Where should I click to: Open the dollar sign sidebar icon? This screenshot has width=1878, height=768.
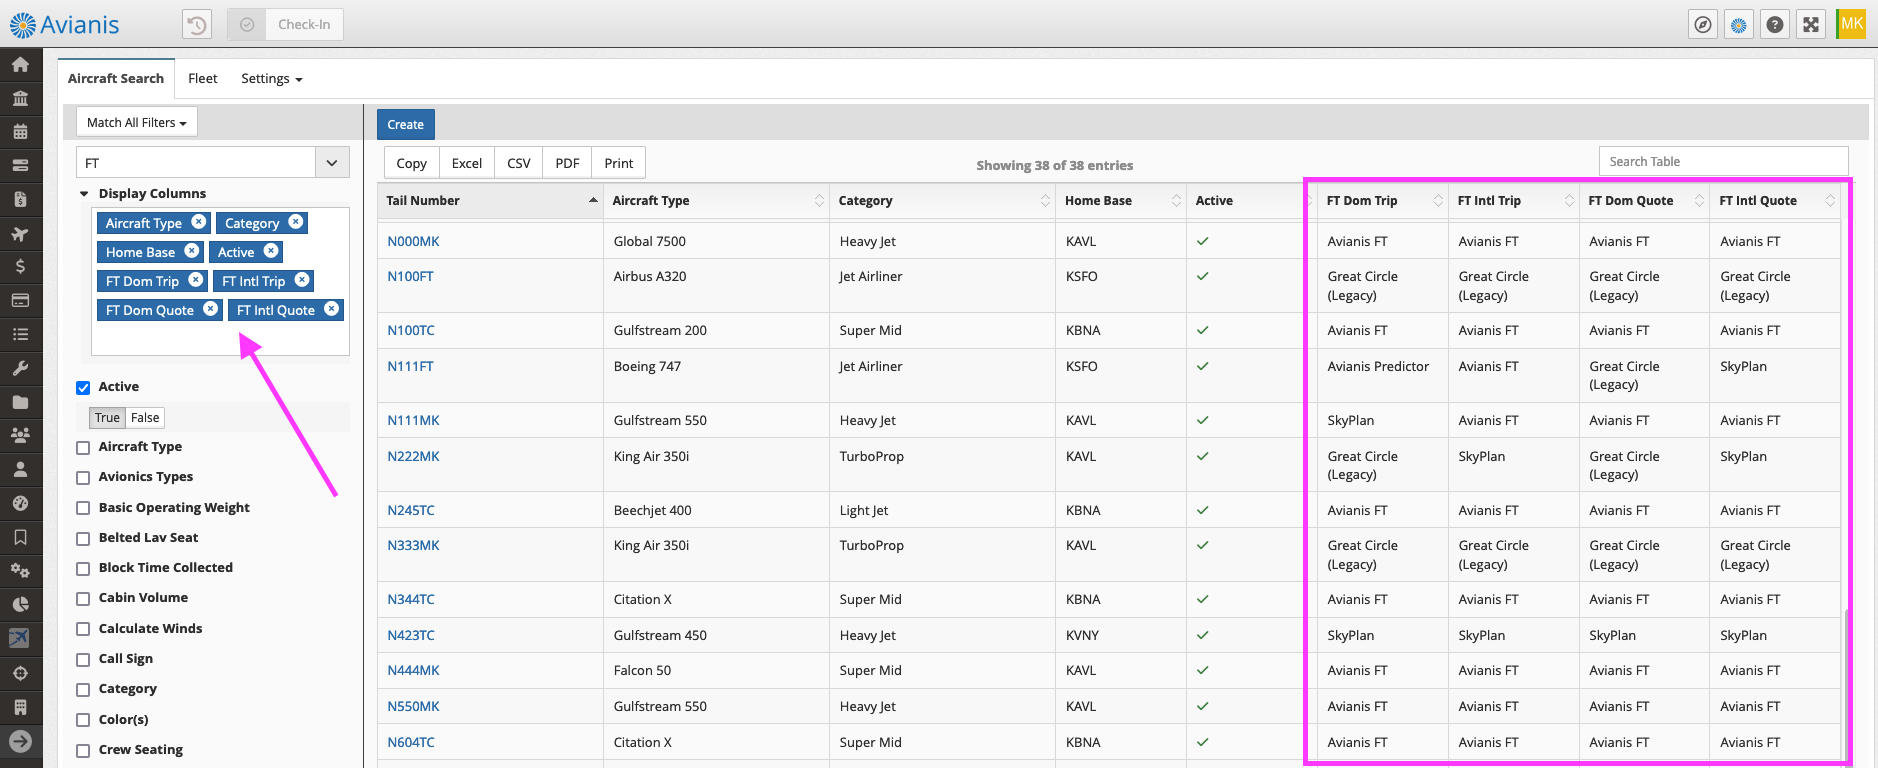coord(20,266)
